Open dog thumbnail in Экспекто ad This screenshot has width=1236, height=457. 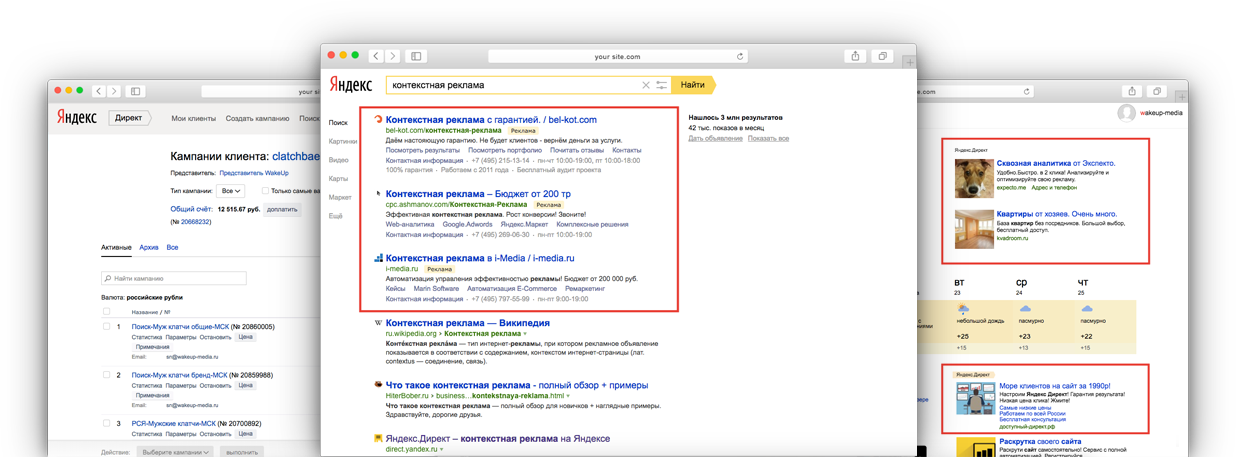[x=973, y=177]
